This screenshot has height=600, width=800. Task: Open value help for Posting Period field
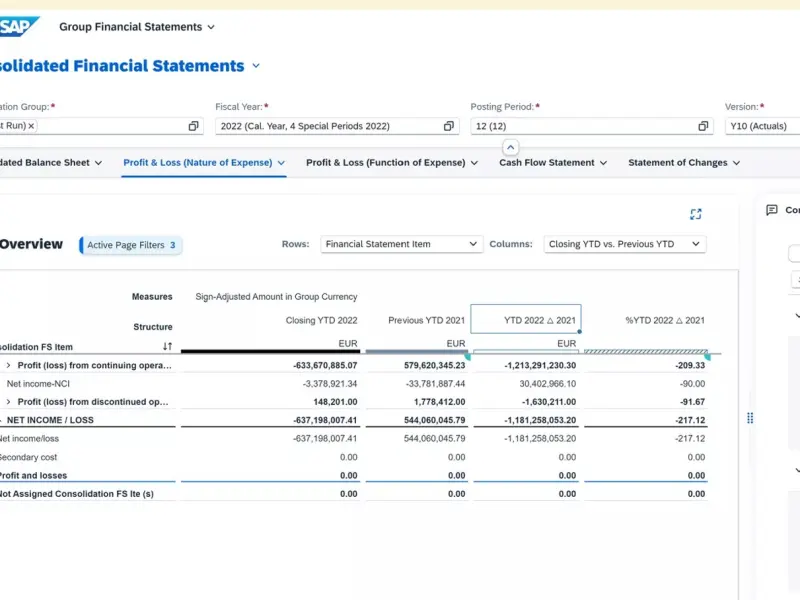coord(703,126)
